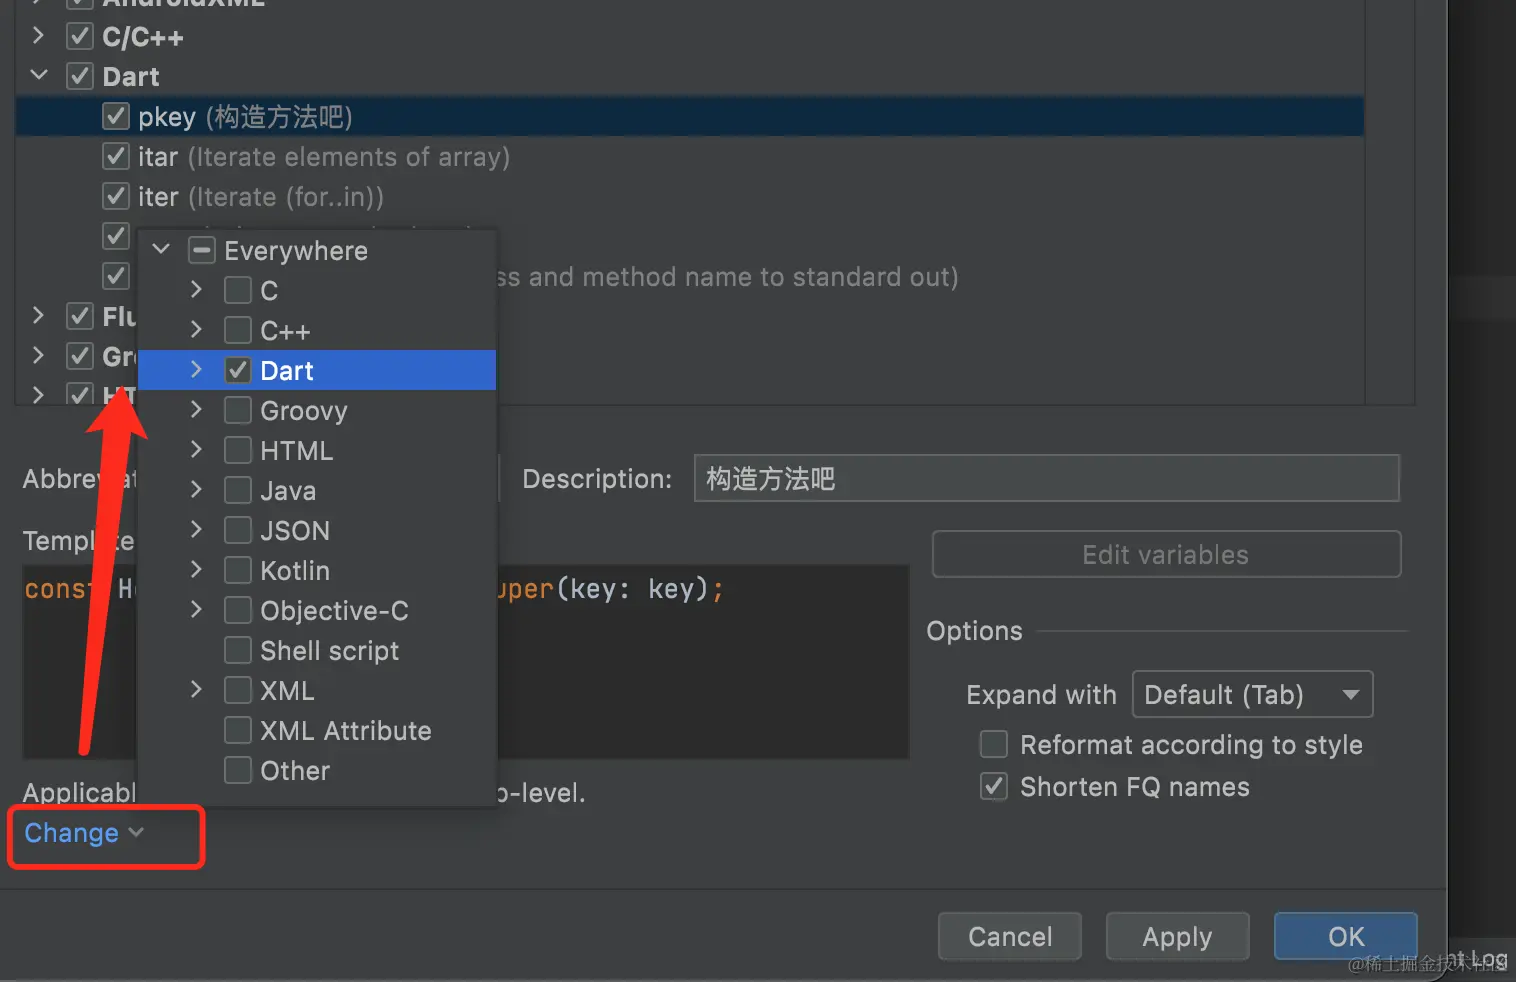
Task: Click the Description text field
Action: [x=1046, y=479]
